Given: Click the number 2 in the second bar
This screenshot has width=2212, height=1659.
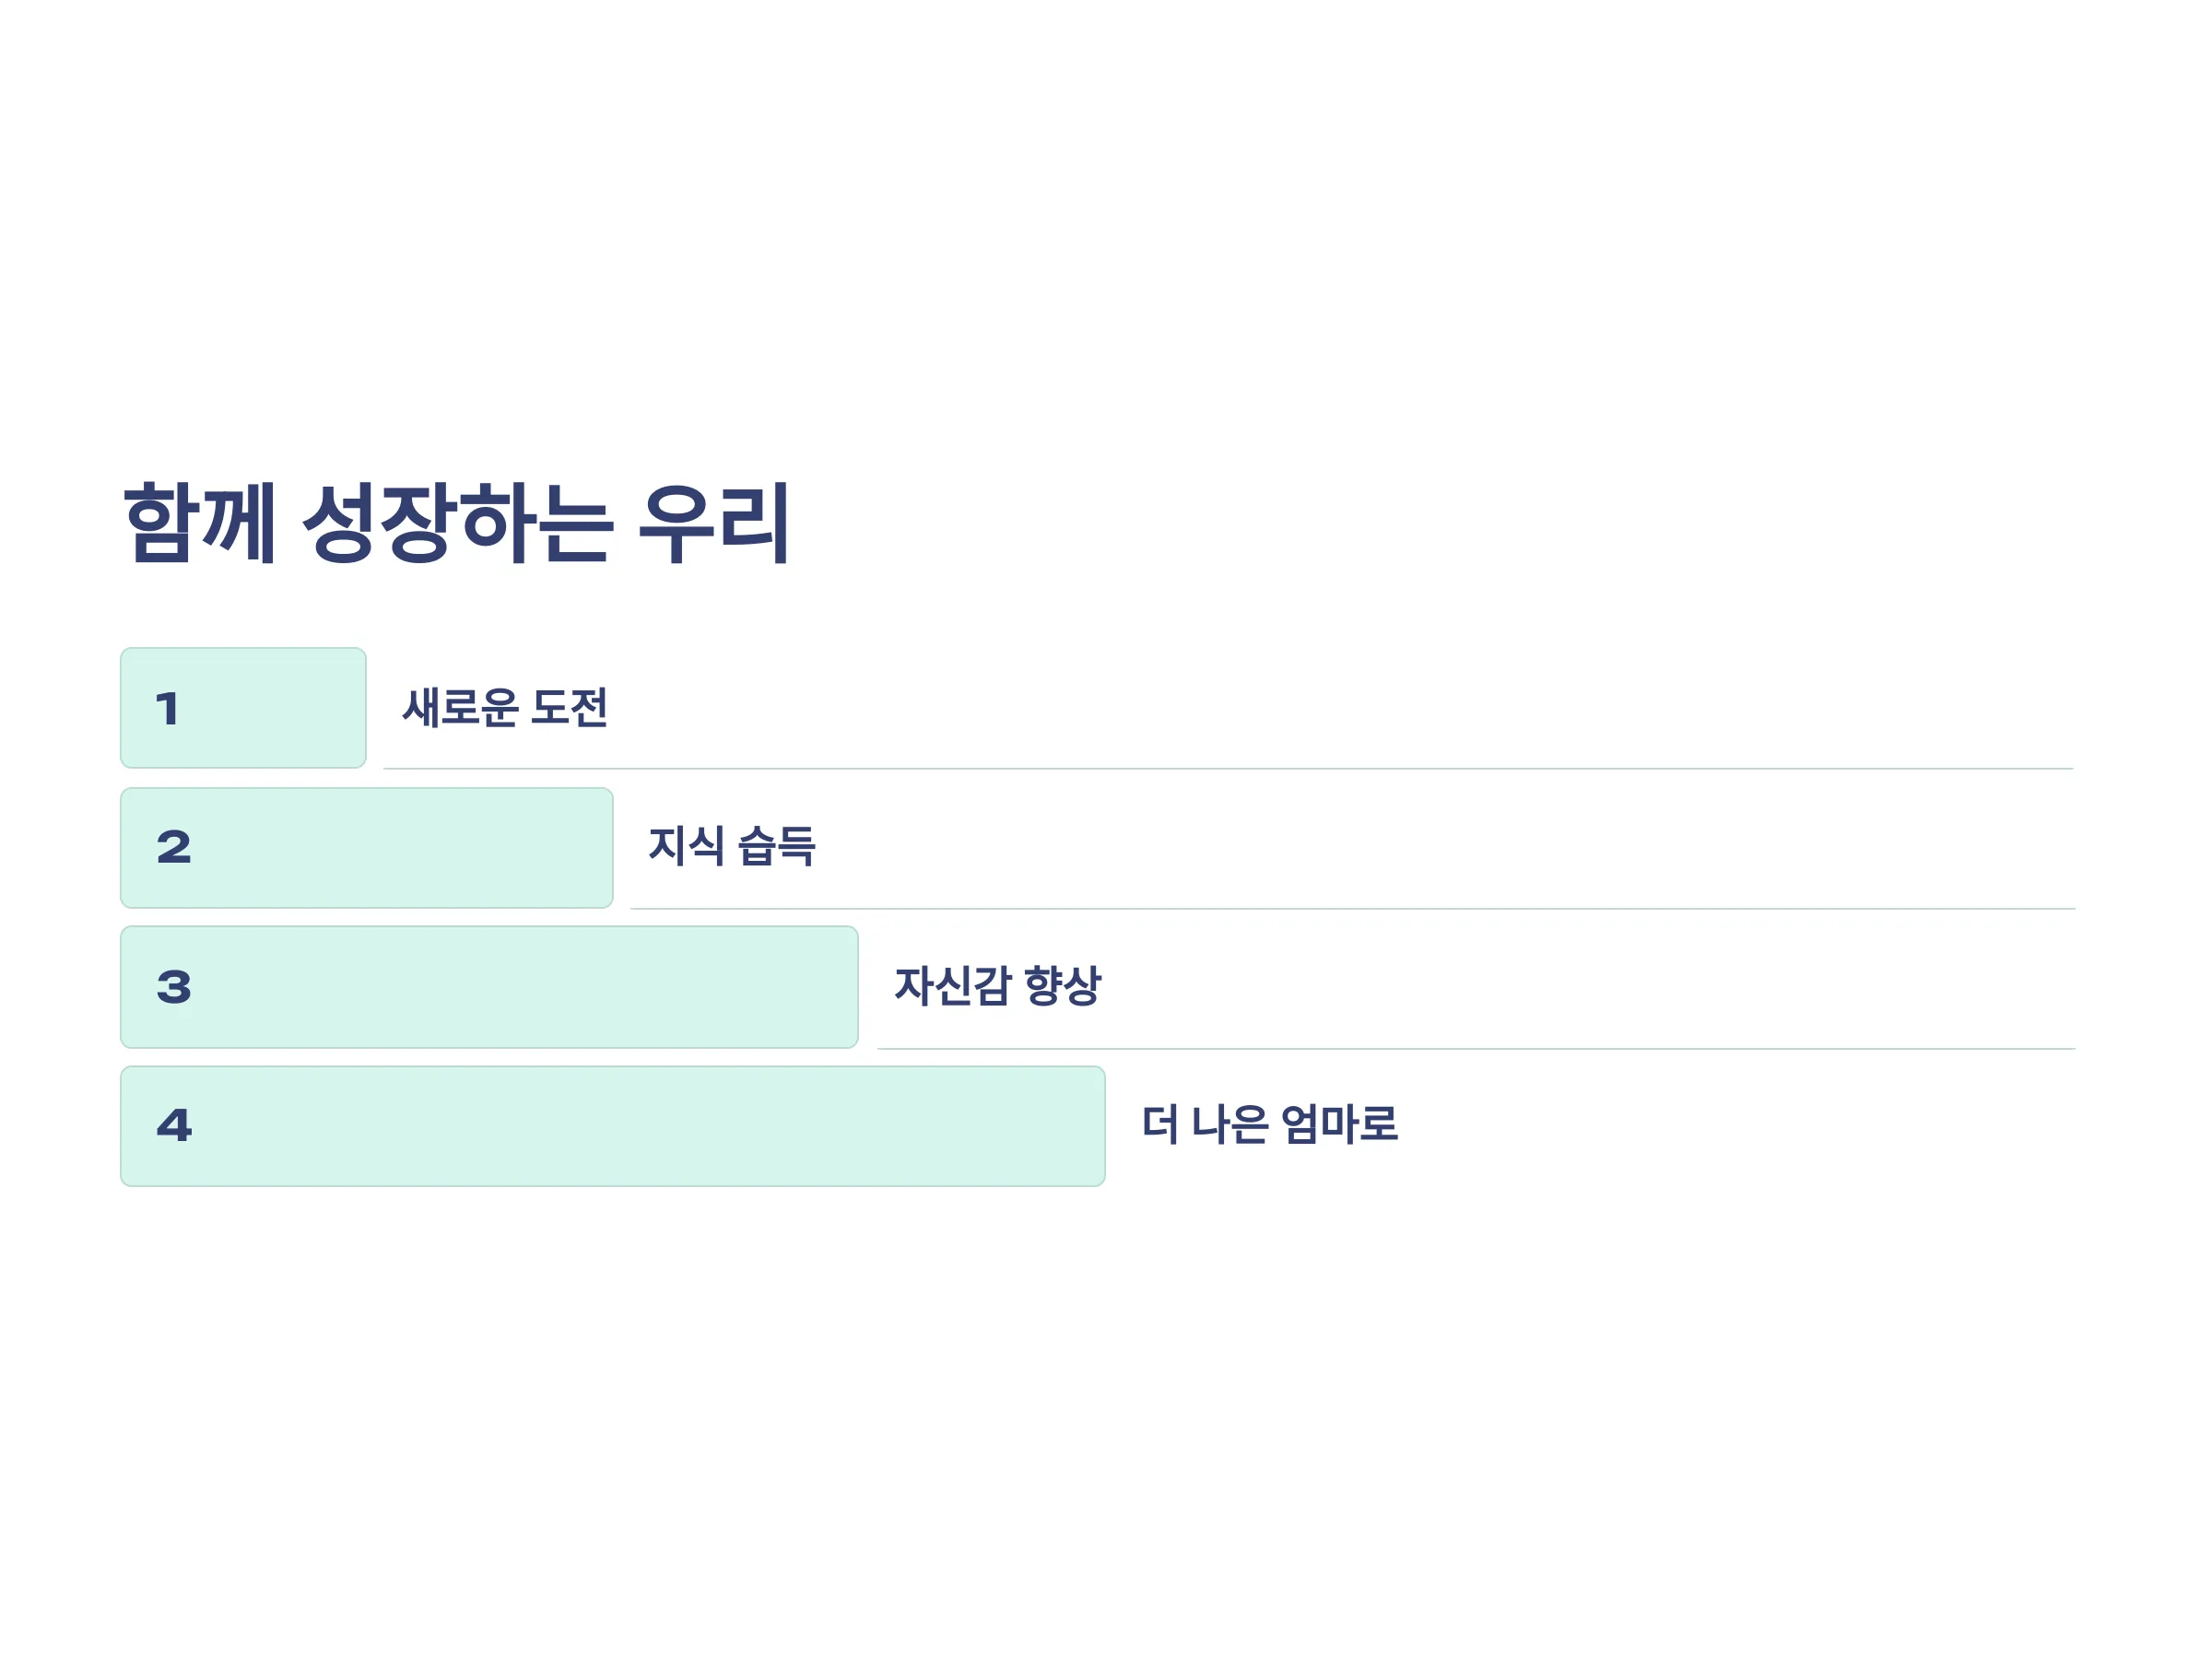Looking at the screenshot, I should 174,847.
